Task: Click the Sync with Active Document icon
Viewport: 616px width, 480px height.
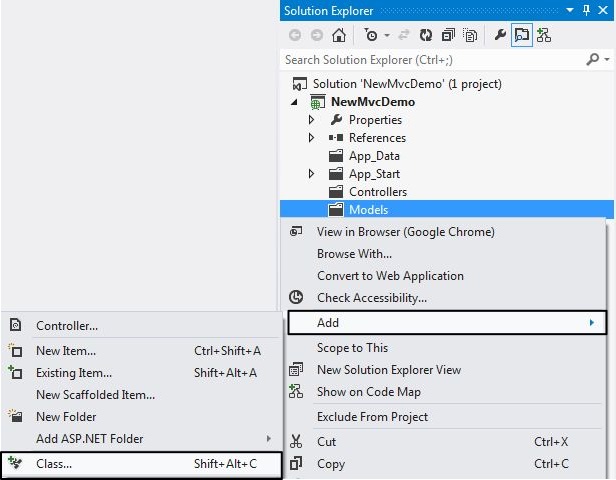Action: (403, 35)
